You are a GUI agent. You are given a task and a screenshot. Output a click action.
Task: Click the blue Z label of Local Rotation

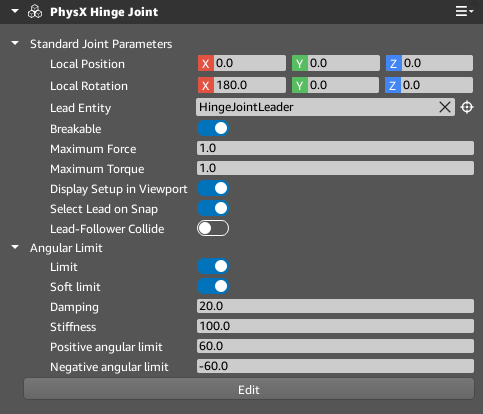pyautogui.click(x=393, y=85)
